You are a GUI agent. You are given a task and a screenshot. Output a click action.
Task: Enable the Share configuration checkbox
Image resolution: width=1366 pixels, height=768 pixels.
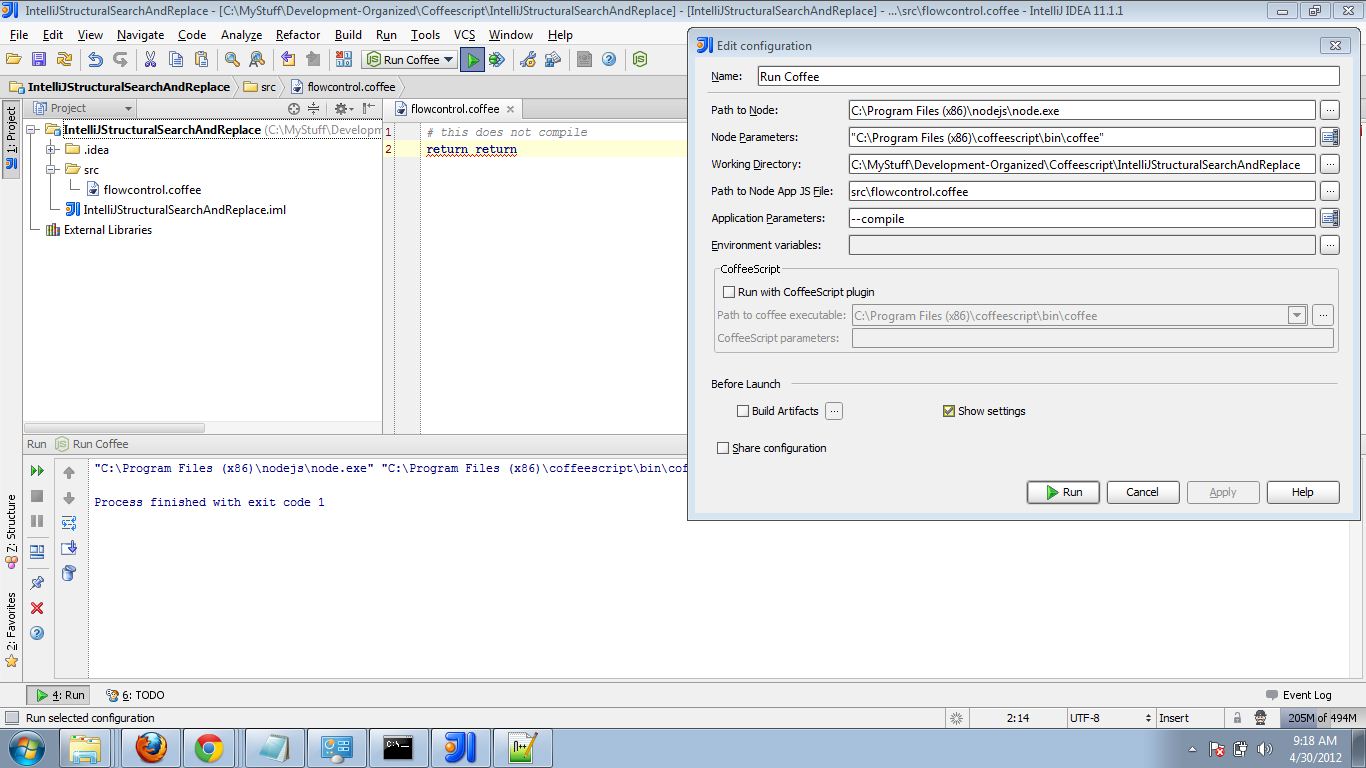click(723, 448)
